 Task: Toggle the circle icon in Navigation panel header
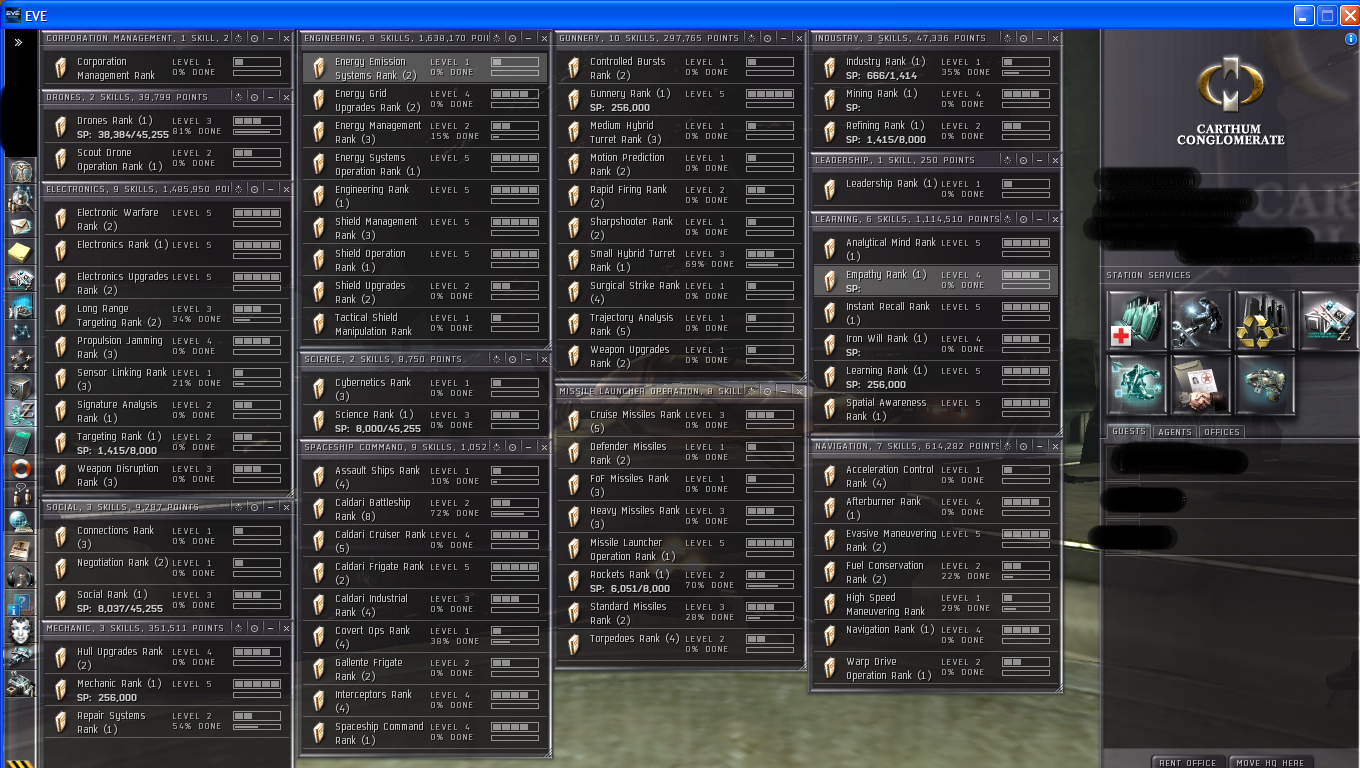[1024, 446]
